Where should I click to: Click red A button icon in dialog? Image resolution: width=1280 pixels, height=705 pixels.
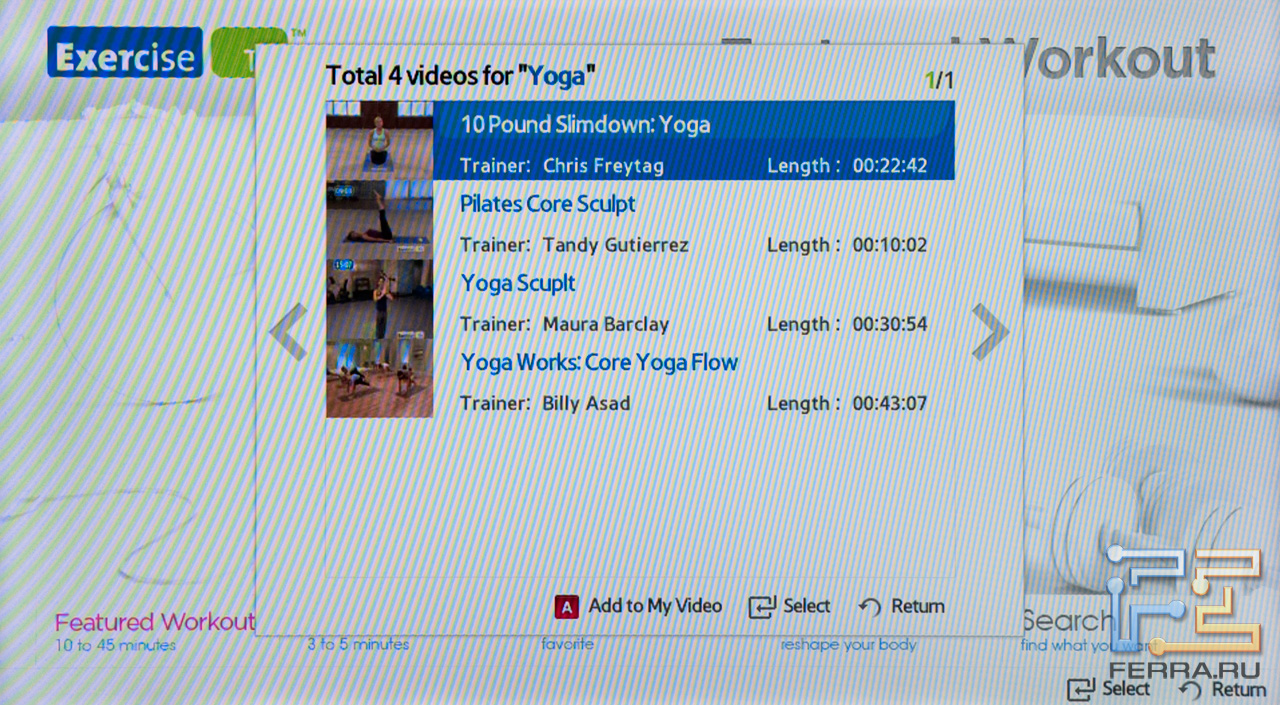click(x=567, y=606)
